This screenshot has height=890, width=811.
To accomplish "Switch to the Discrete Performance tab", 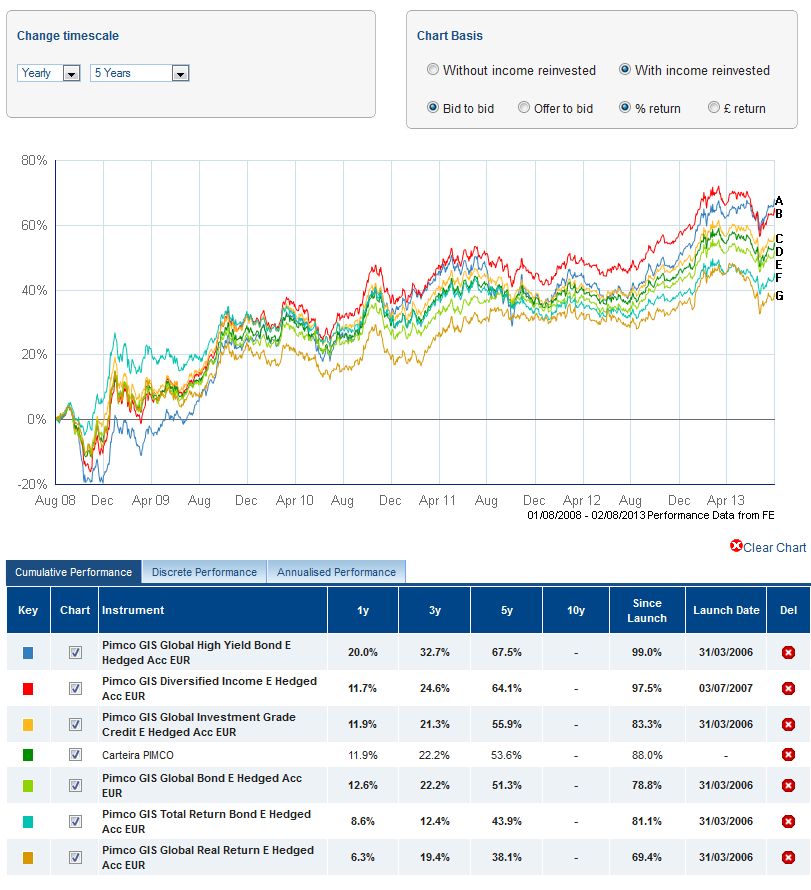I will (x=204, y=572).
